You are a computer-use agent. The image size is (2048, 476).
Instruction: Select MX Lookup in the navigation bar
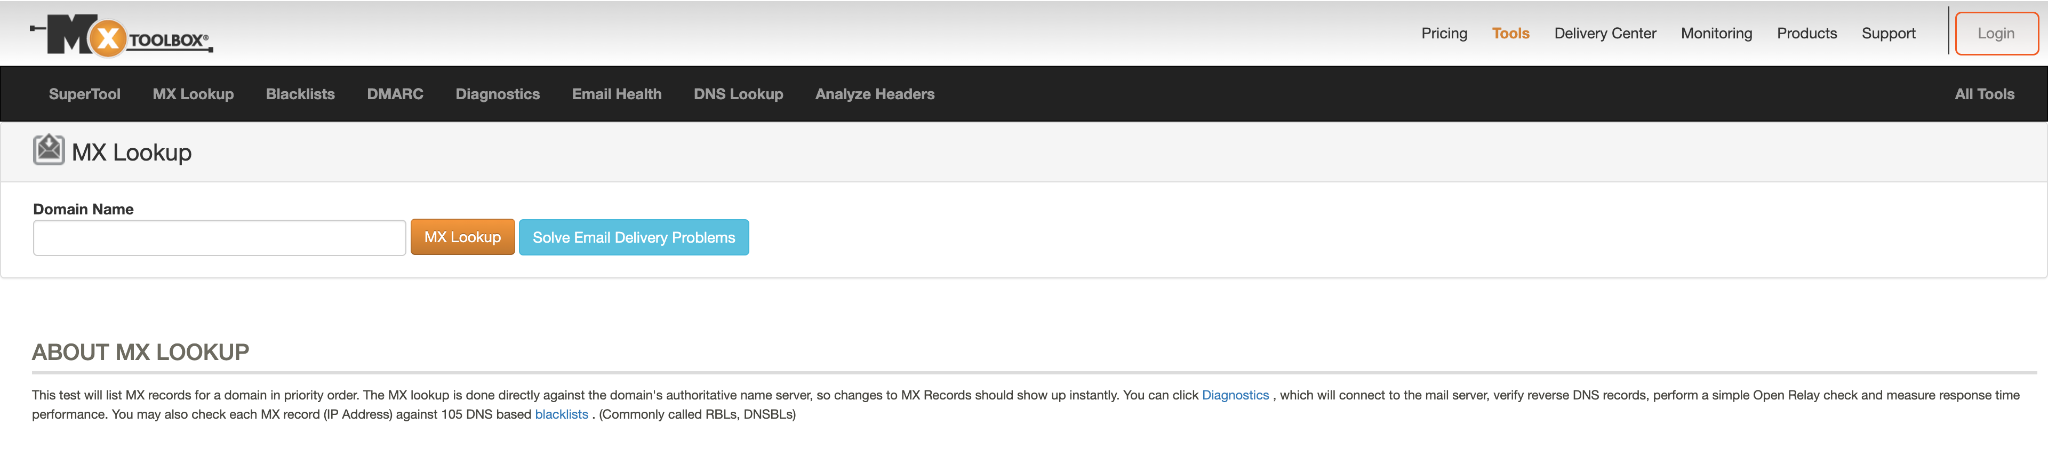point(193,94)
